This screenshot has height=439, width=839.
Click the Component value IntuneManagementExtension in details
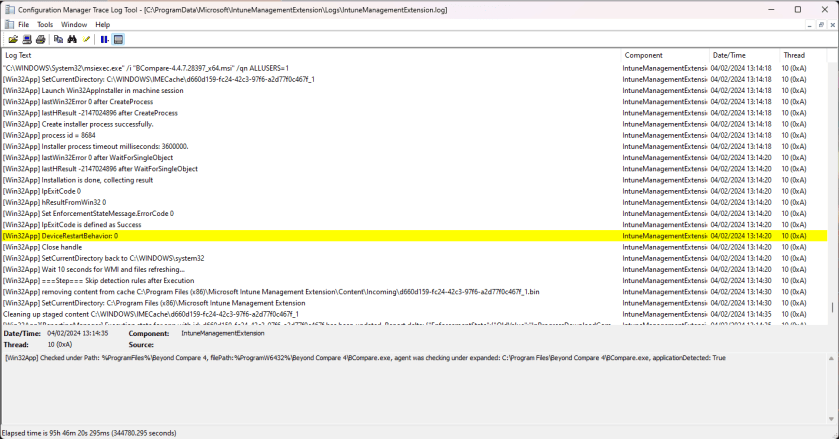223,334
